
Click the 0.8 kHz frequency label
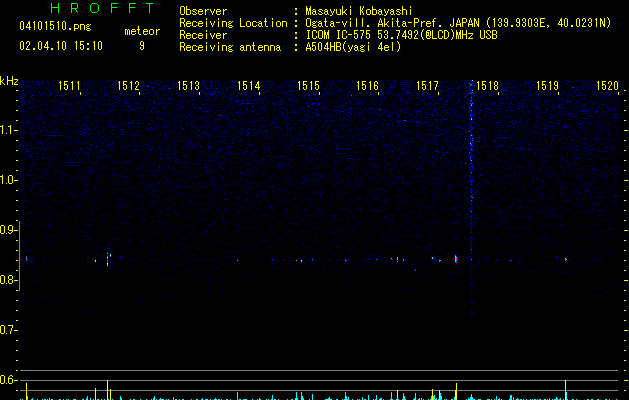(8, 280)
